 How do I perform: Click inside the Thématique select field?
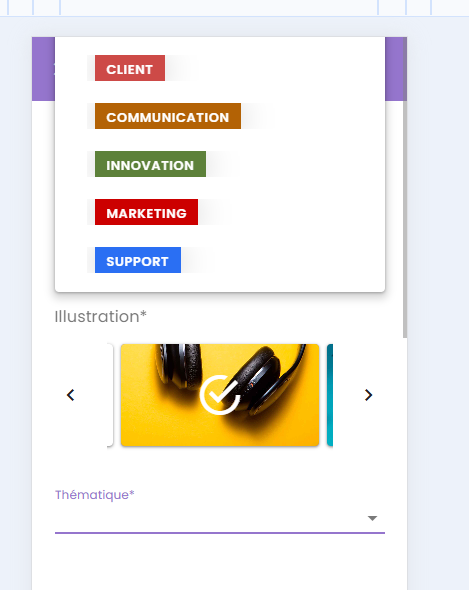(x=220, y=518)
